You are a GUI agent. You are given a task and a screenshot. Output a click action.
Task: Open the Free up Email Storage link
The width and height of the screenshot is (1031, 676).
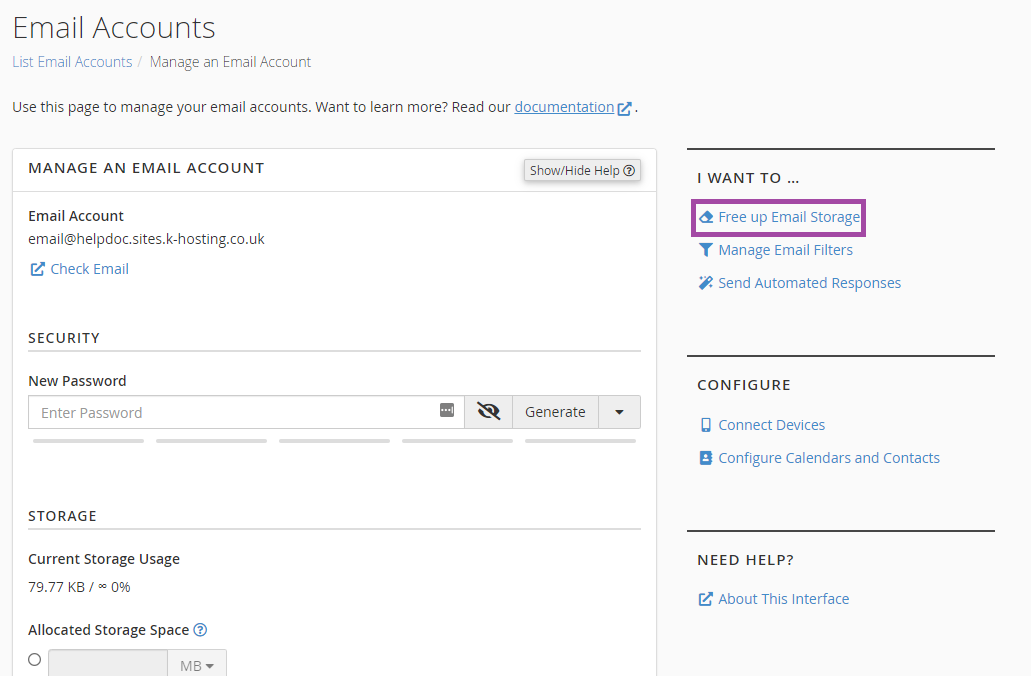click(789, 217)
